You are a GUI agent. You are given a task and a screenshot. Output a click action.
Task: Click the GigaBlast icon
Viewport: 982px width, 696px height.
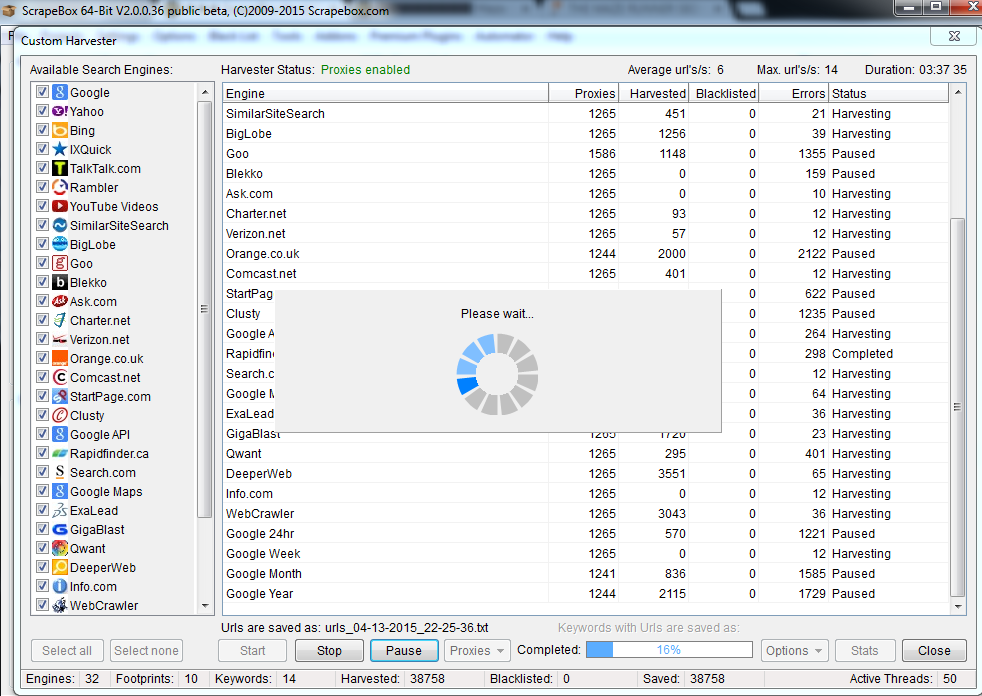[59, 529]
